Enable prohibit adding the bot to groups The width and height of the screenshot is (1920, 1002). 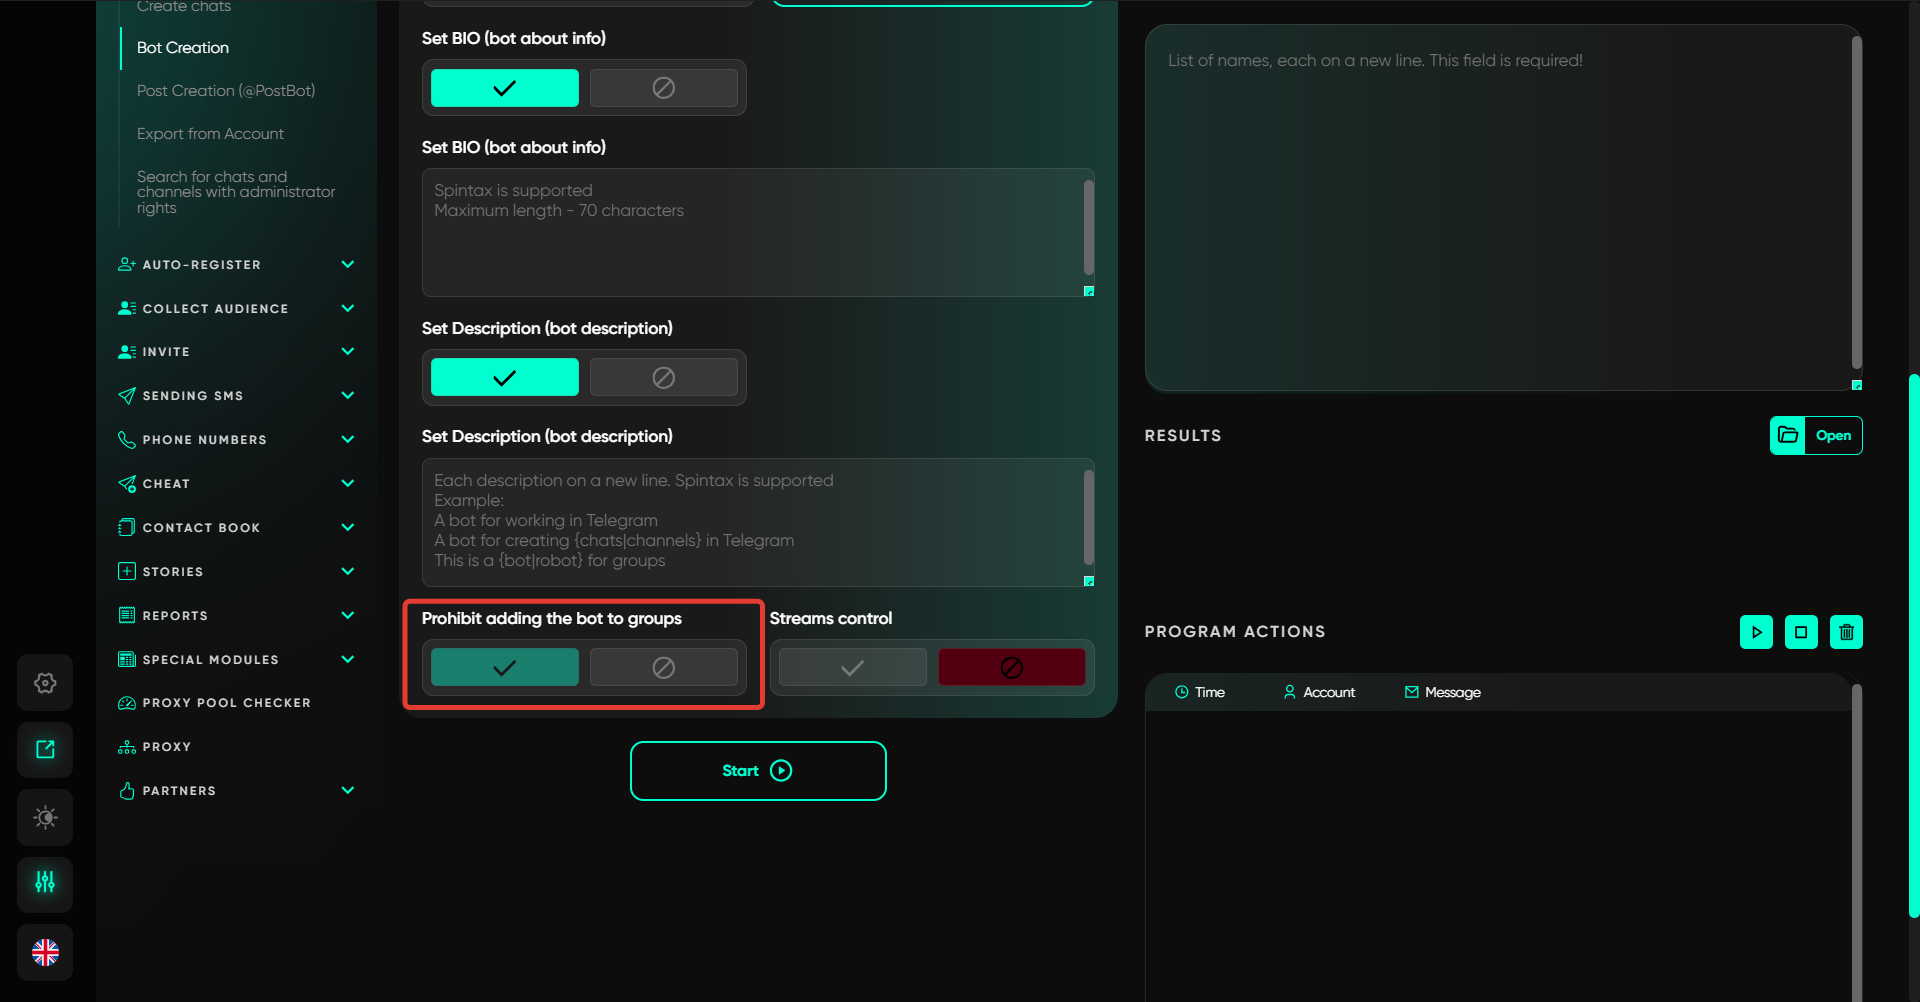coord(504,667)
